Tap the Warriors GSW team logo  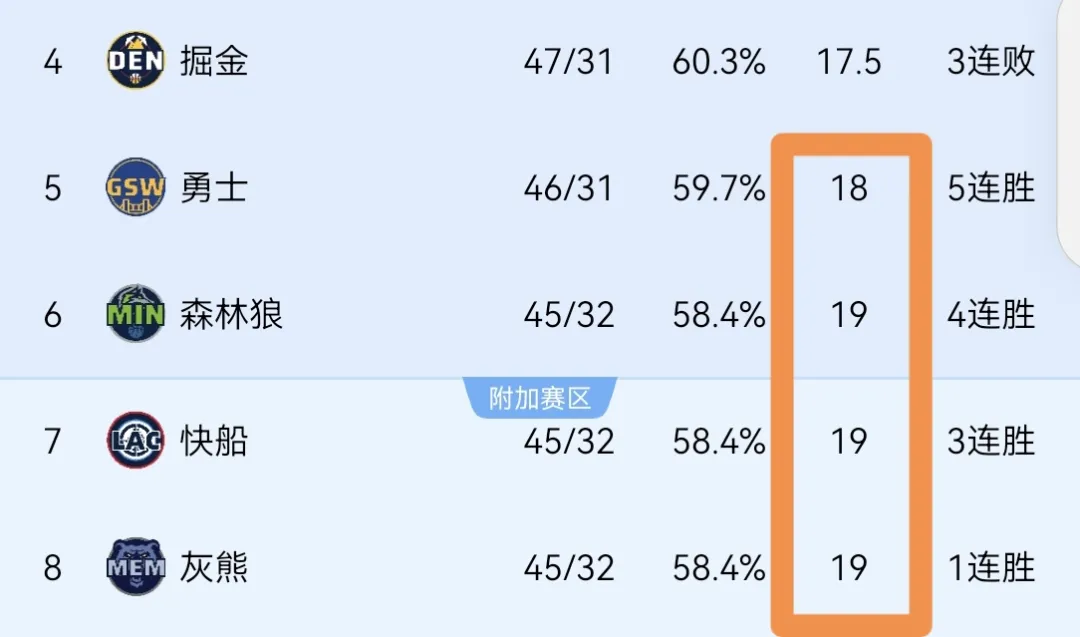click(x=136, y=187)
